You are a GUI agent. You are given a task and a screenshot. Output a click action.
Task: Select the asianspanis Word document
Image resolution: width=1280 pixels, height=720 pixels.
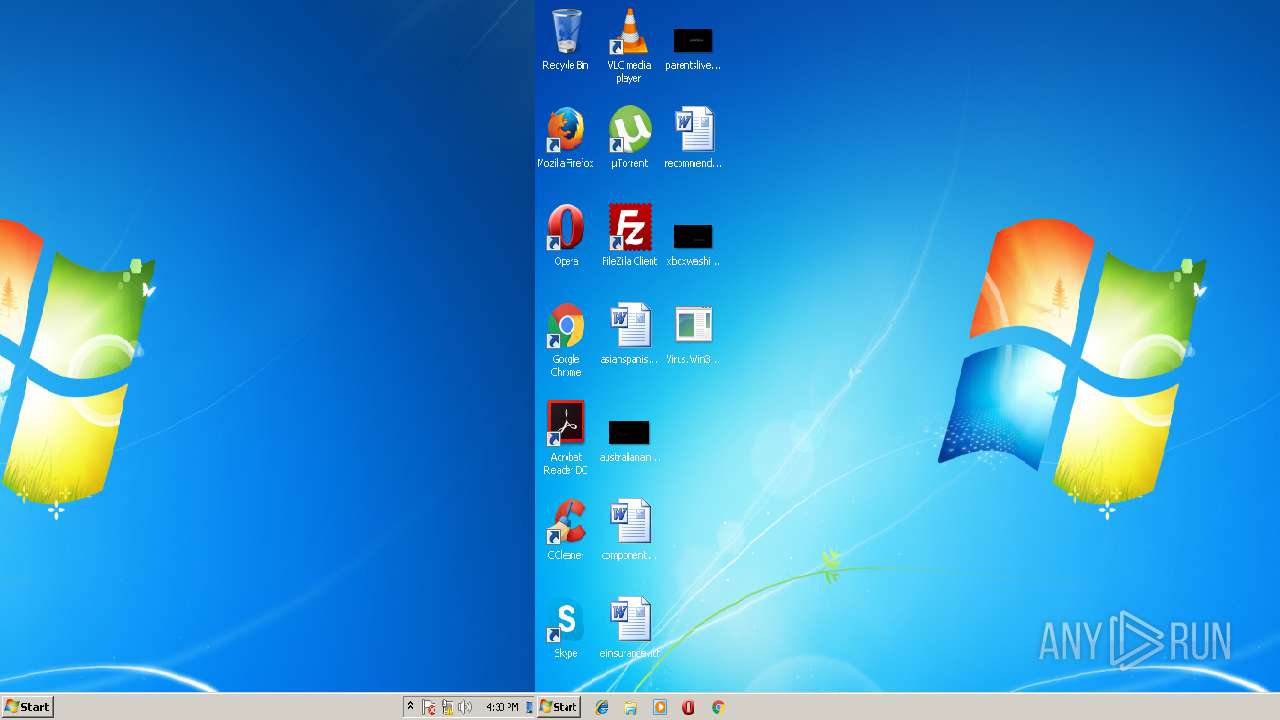[629, 334]
